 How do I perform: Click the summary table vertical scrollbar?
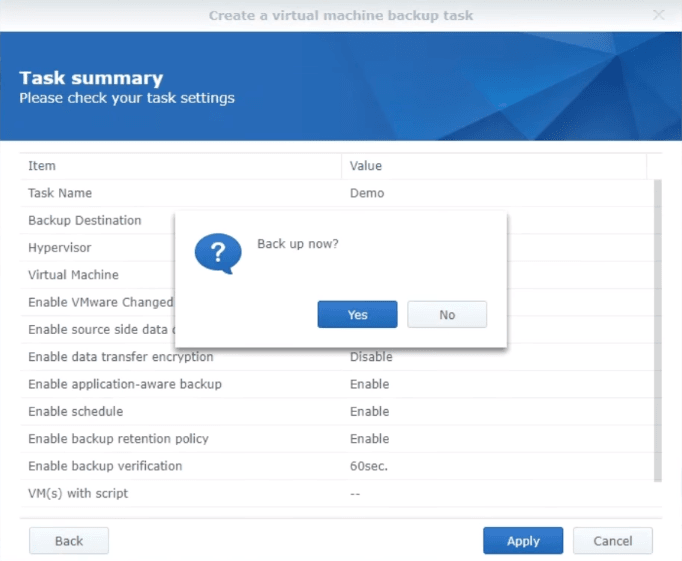(x=658, y=331)
